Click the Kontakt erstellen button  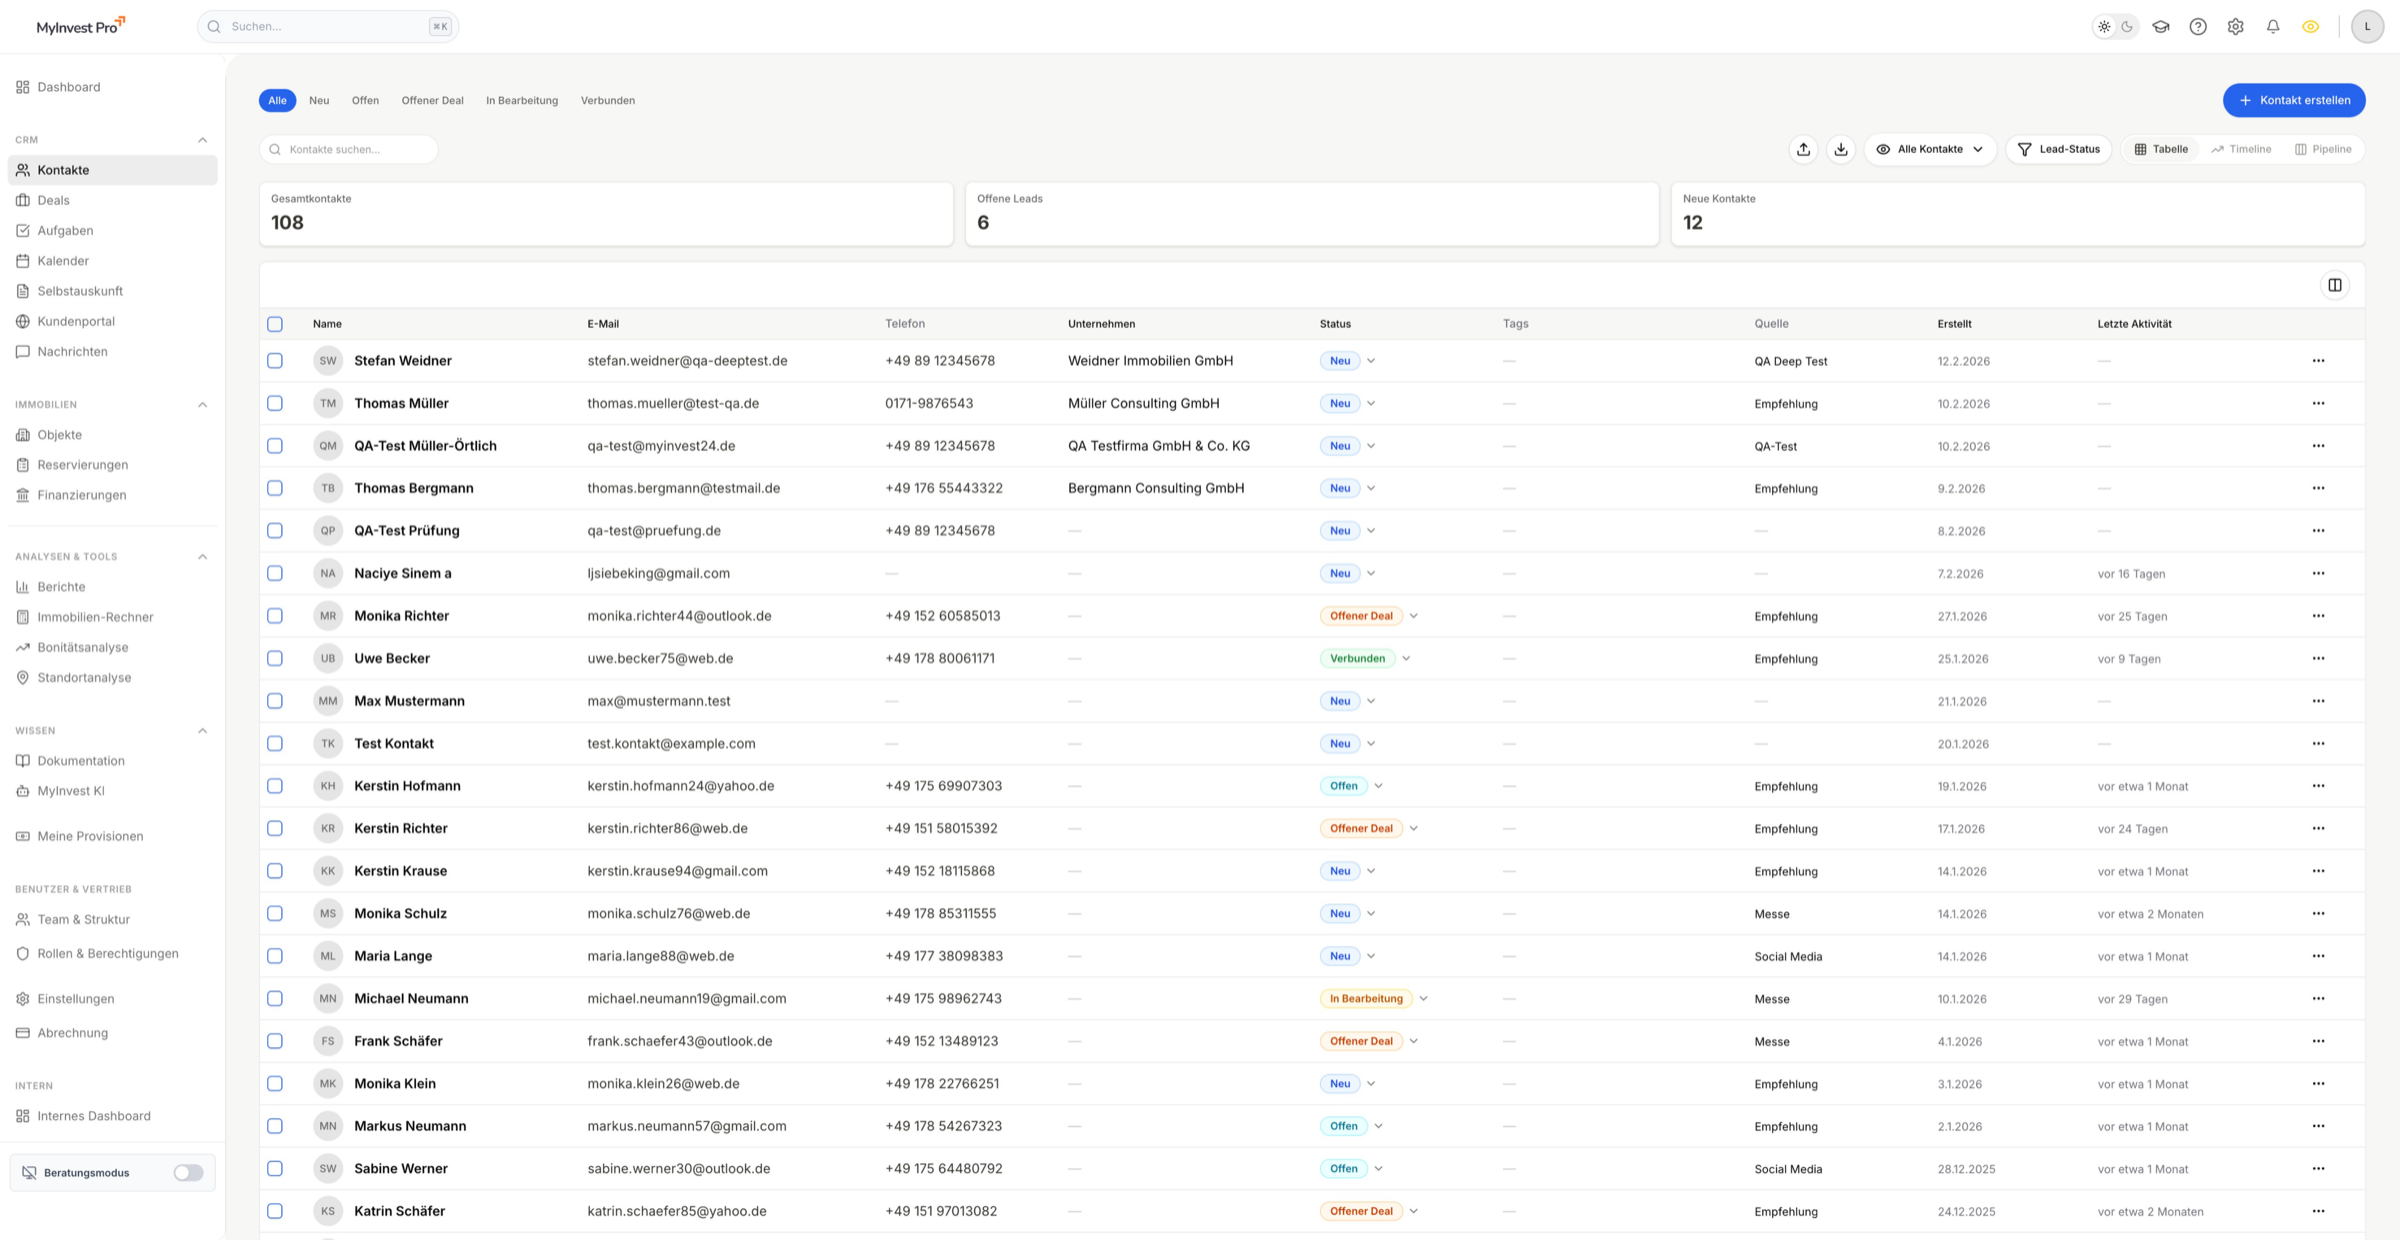pyautogui.click(x=2294, y=100)
